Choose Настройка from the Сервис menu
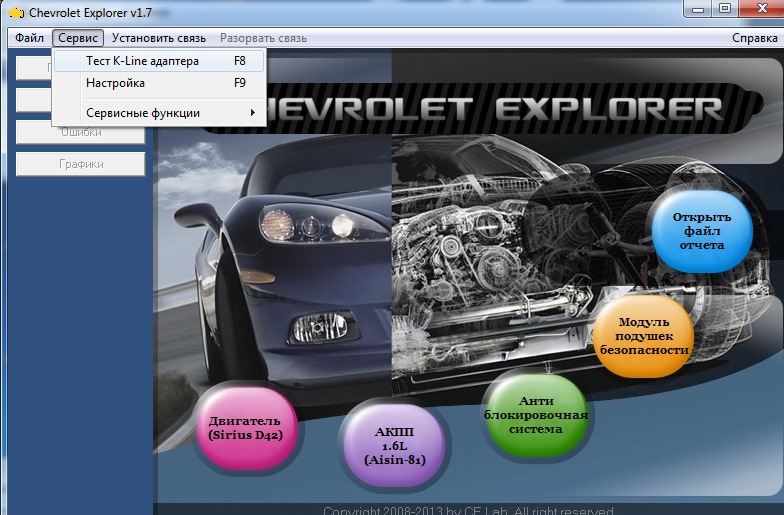The height and width of the screenshot is (515, 784). coord(159,83)
